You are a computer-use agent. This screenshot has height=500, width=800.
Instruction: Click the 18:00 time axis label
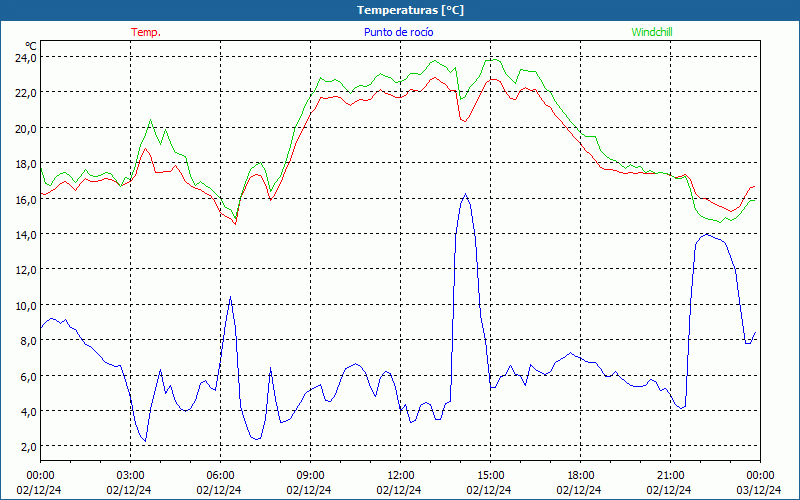[x=581, y=476]
